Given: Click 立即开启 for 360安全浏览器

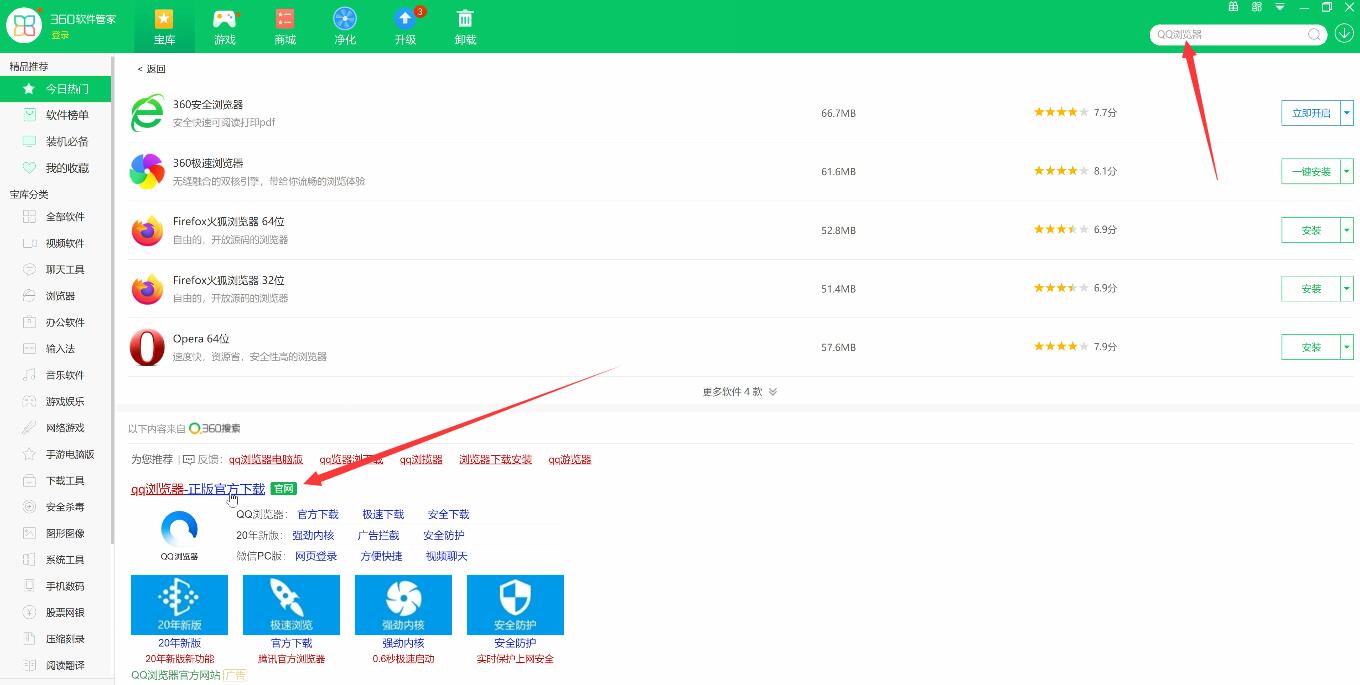Looking at the screenshot, I should tap(1311, 113).
